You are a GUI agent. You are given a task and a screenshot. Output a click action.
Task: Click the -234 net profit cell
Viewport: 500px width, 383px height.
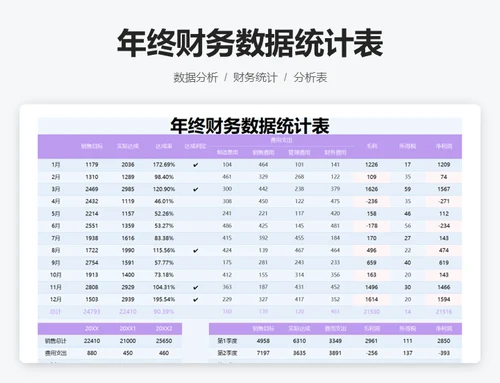[444, 226]
